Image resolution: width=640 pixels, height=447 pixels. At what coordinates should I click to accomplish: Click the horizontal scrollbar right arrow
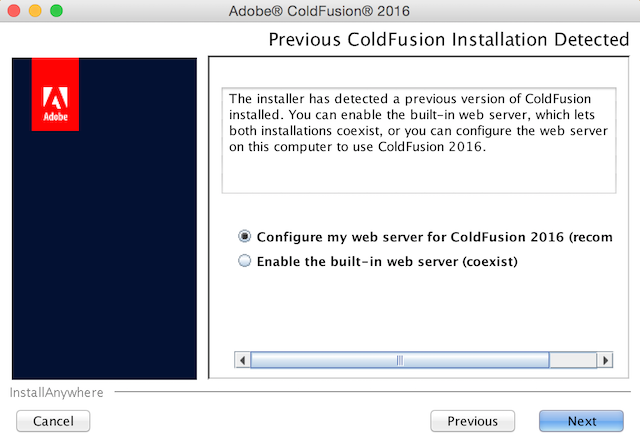605,360
